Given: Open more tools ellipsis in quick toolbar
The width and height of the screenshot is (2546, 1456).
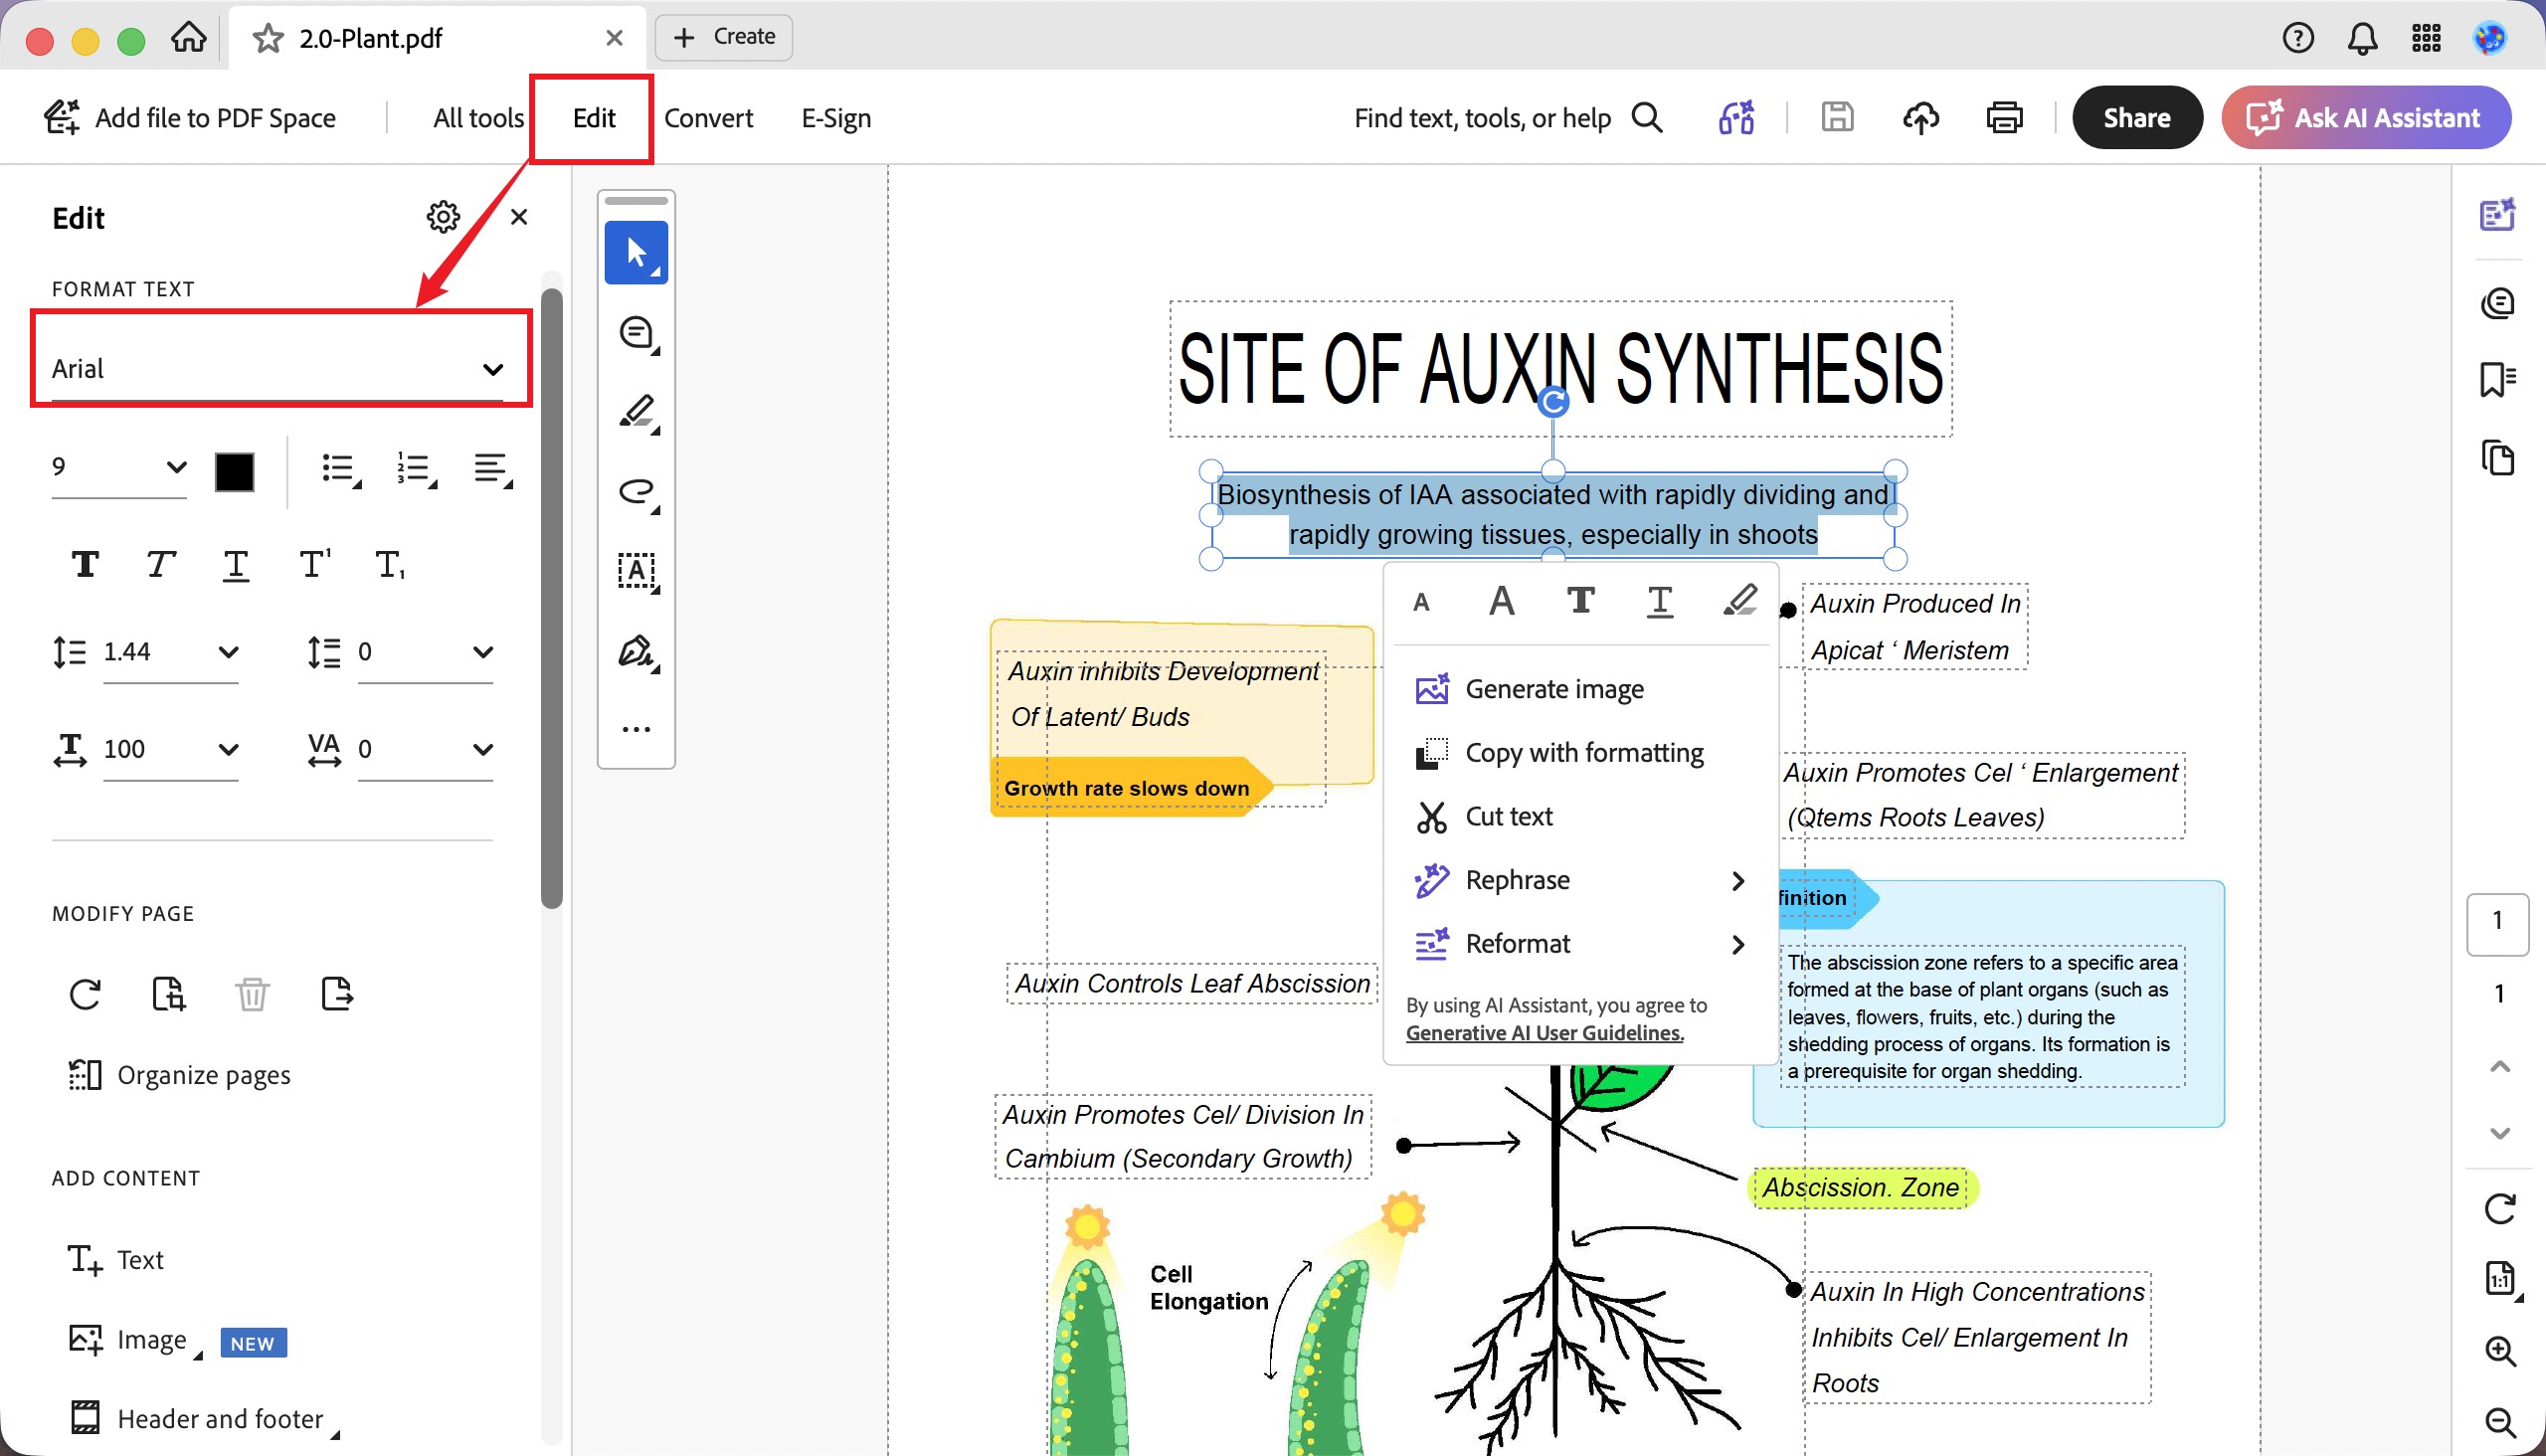Looking at the screenshot, I should 636,729.
